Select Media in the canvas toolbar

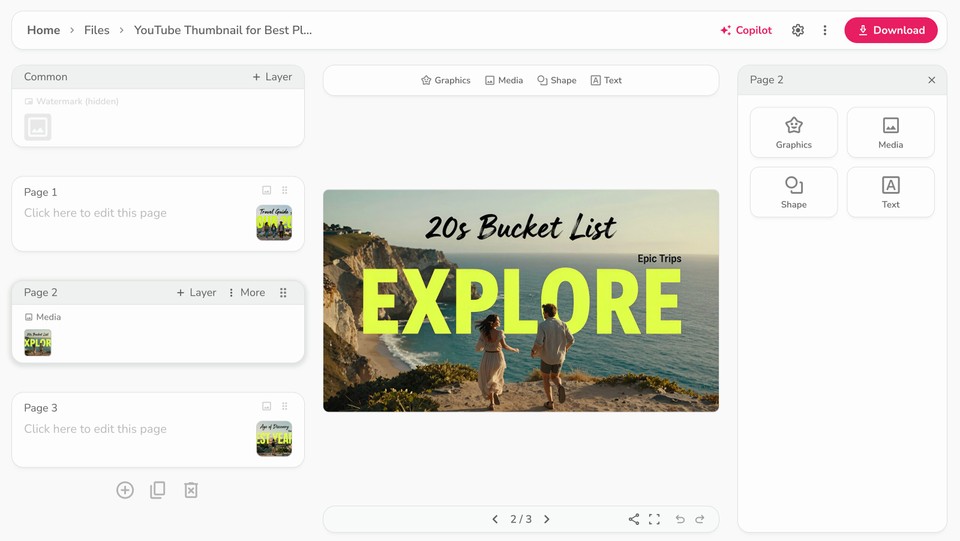coord(504,80)
